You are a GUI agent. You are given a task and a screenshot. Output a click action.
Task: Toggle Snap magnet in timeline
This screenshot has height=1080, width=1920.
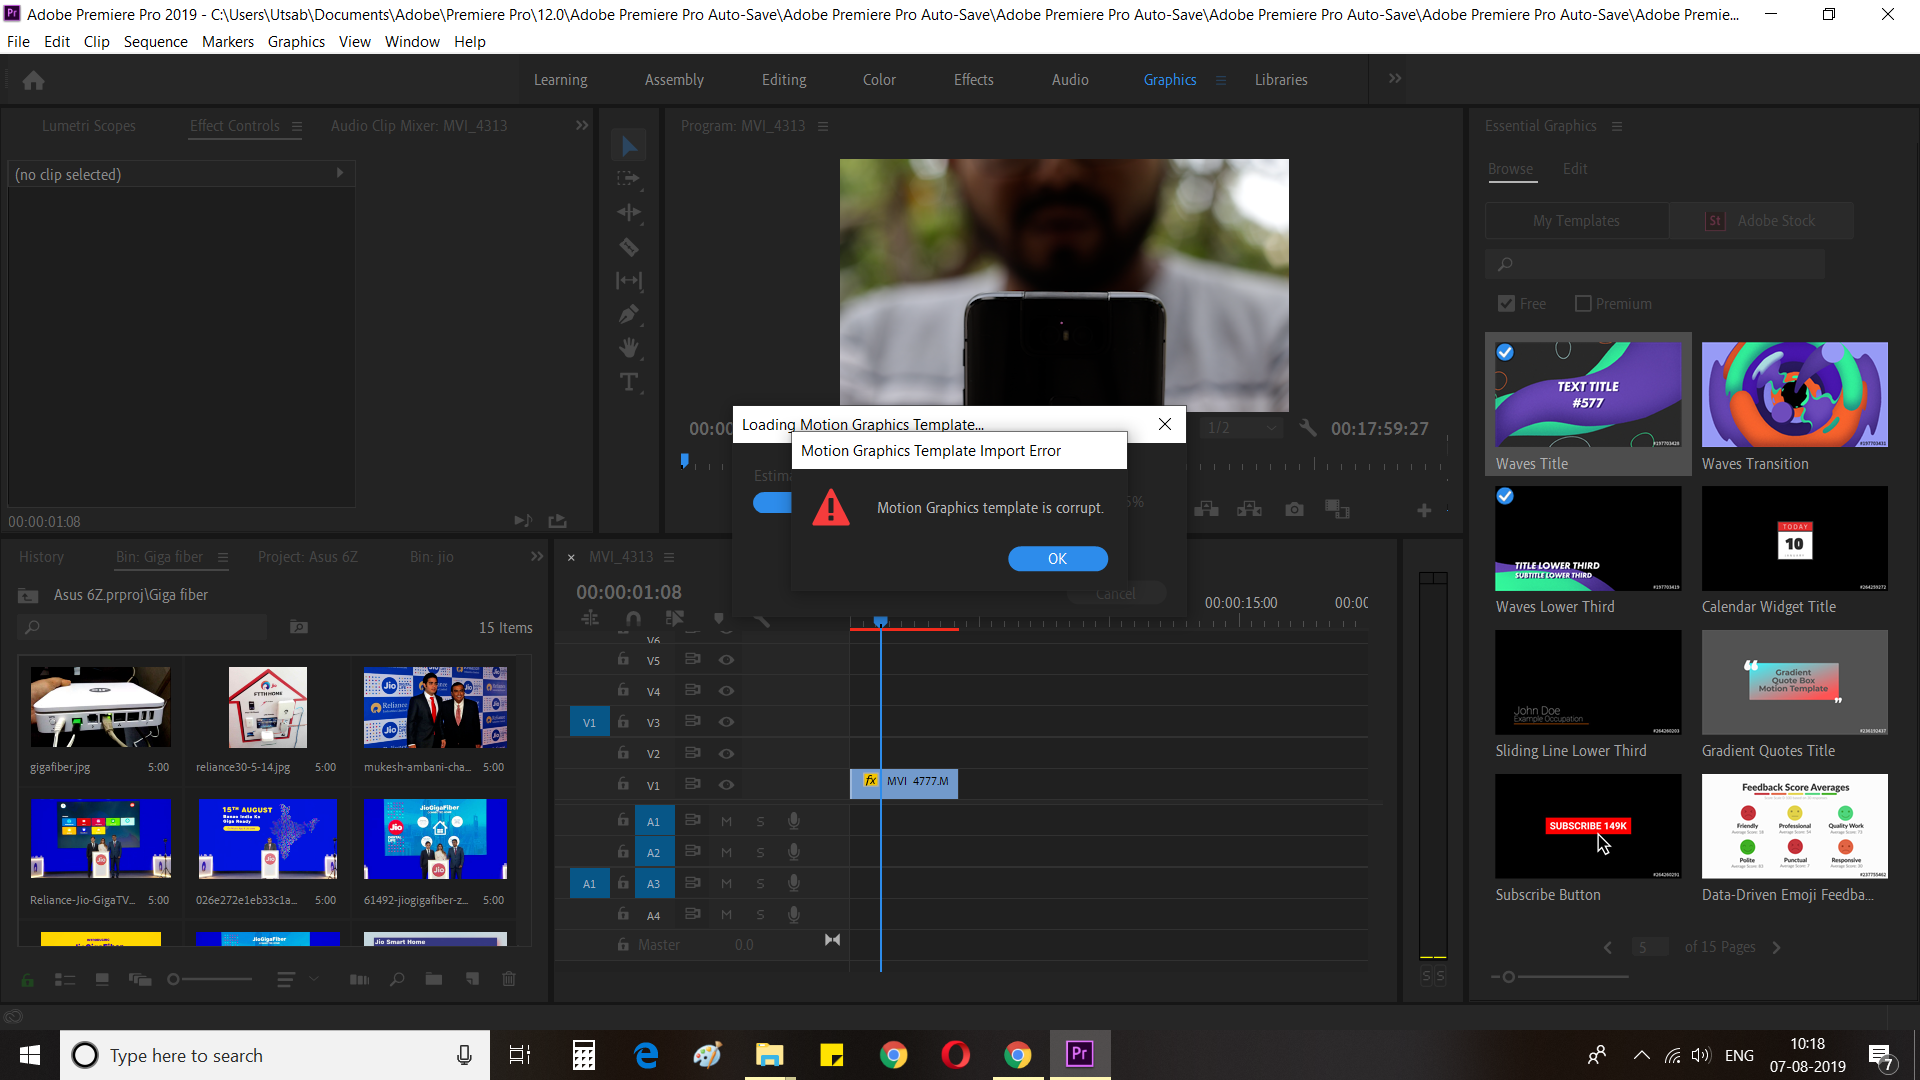coord(633,618)
